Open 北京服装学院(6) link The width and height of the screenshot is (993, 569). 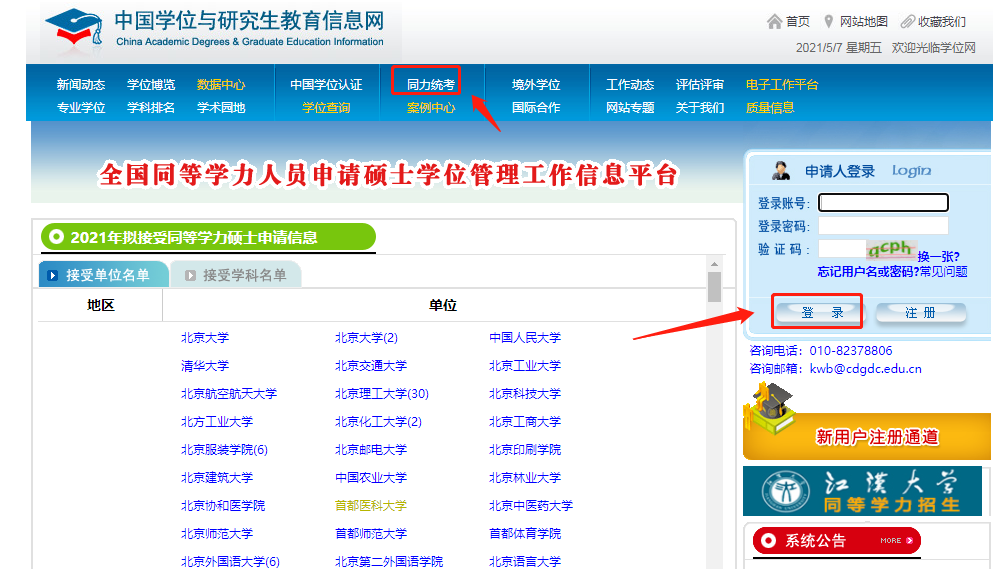(224, 449)
